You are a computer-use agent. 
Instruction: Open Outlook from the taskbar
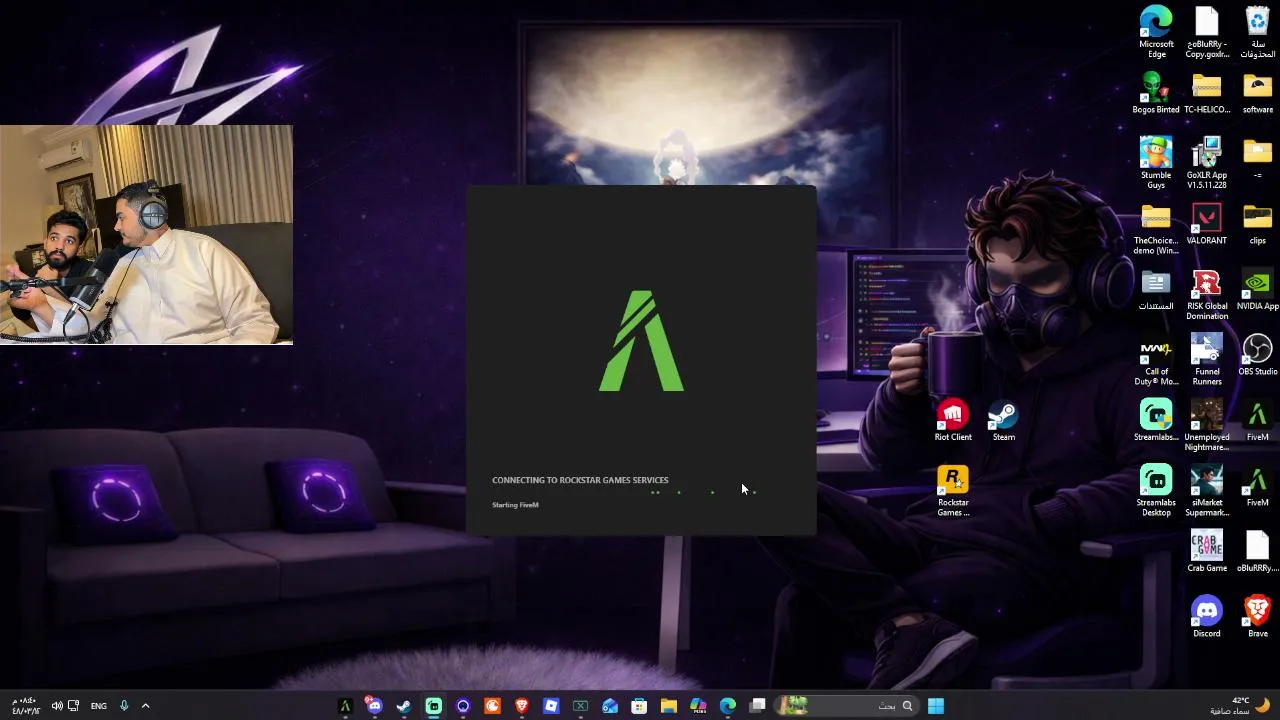click(610, 706)
